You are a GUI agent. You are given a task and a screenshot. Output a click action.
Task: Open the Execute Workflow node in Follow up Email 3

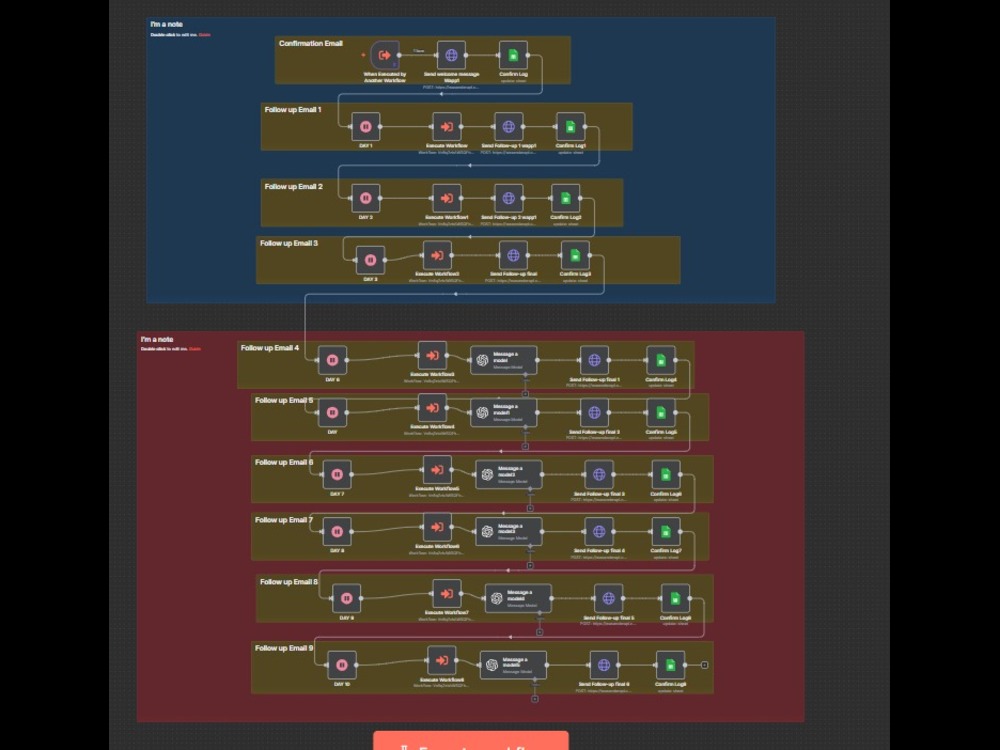pyautogui.click(x=437, y=256)
